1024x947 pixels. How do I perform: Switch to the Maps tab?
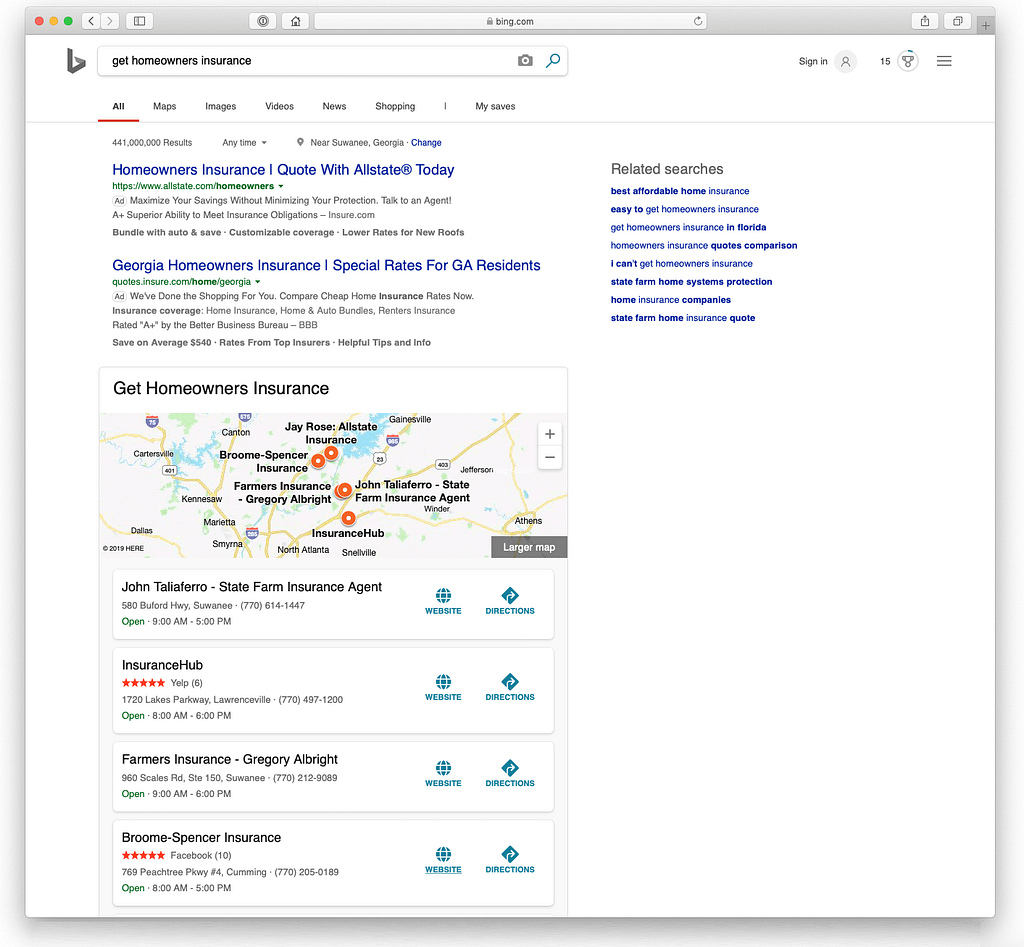click(165, 106)
